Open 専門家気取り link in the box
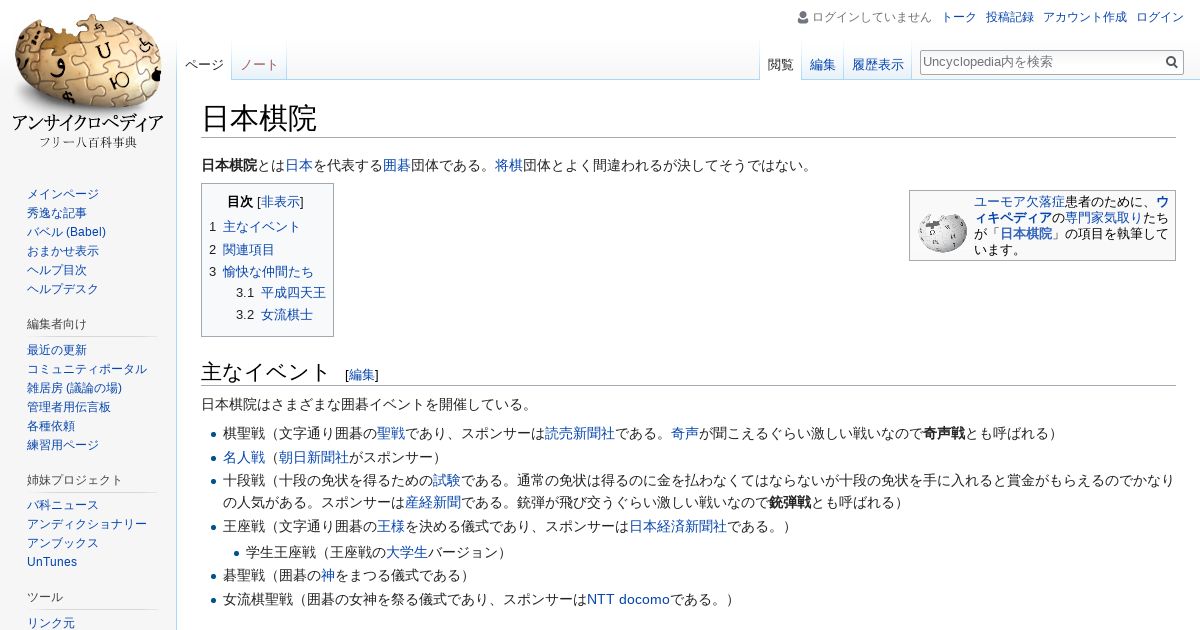1200x630 pixels. [1104, 217]
